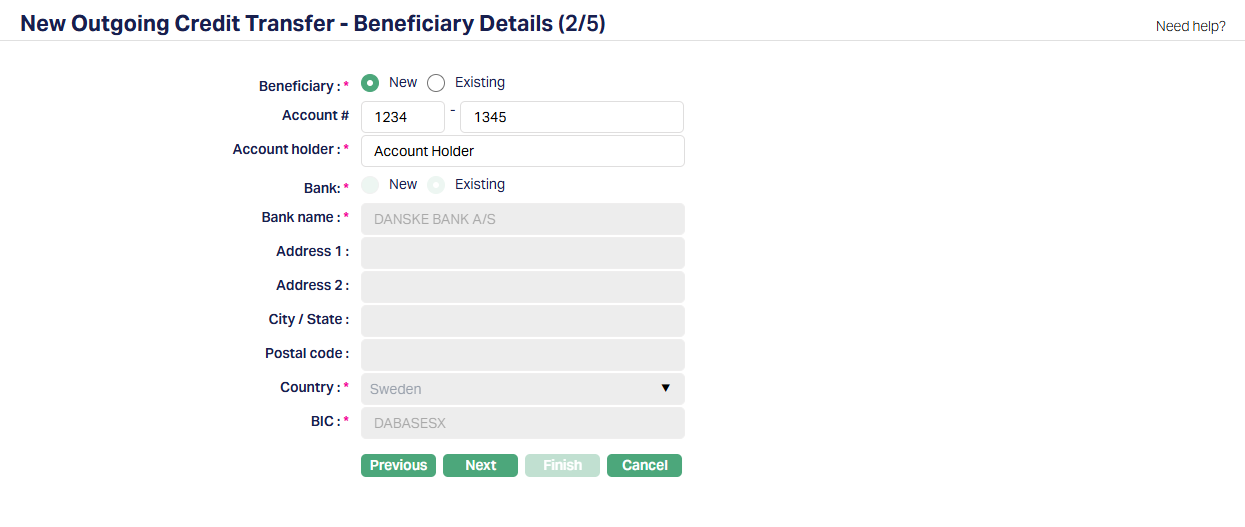Screen dimensions: 1245x527
Task: Select the Postal code field
Action: coord(522,355)
